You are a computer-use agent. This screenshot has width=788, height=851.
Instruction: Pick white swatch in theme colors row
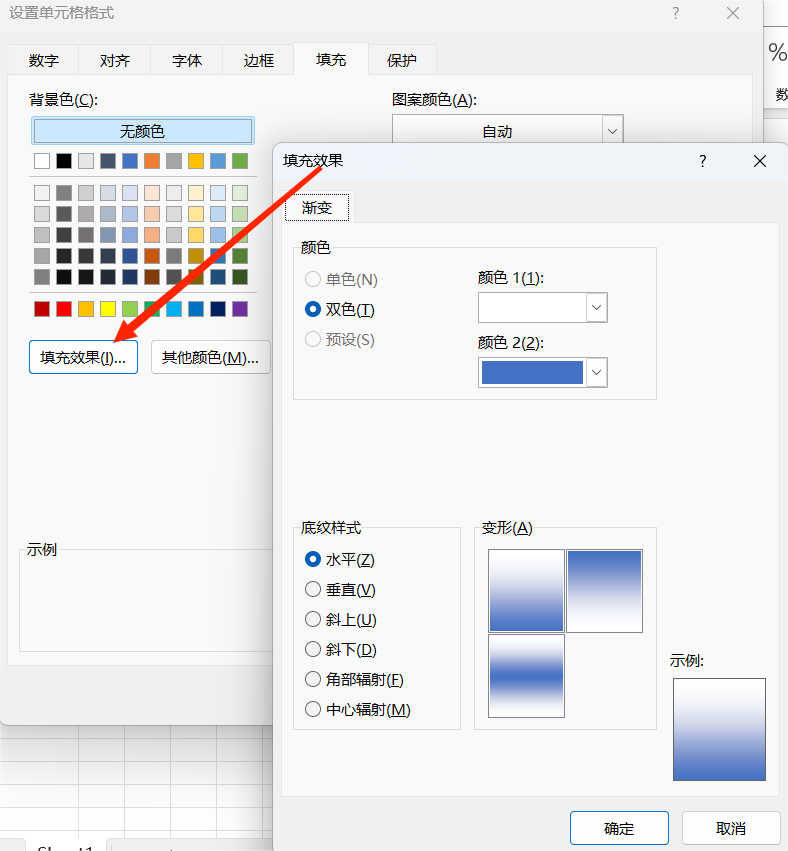tap(42, 161)
